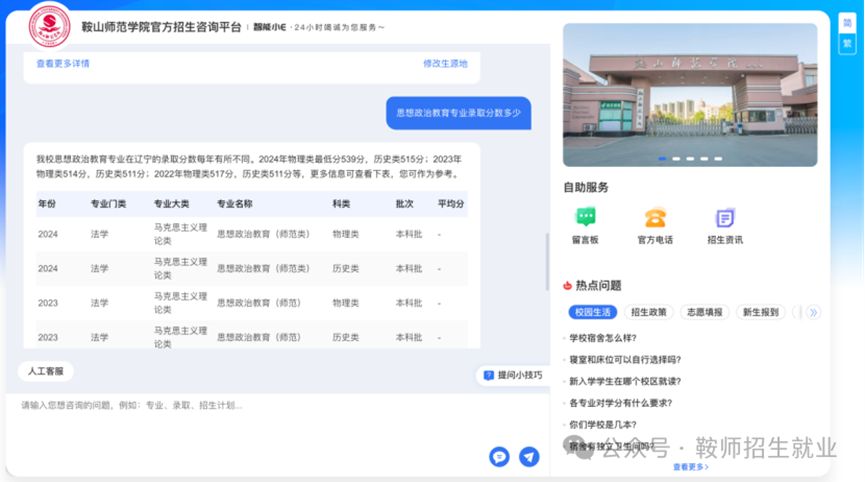Expand details with 查看更多详情 link

click(x=63, y=63)
